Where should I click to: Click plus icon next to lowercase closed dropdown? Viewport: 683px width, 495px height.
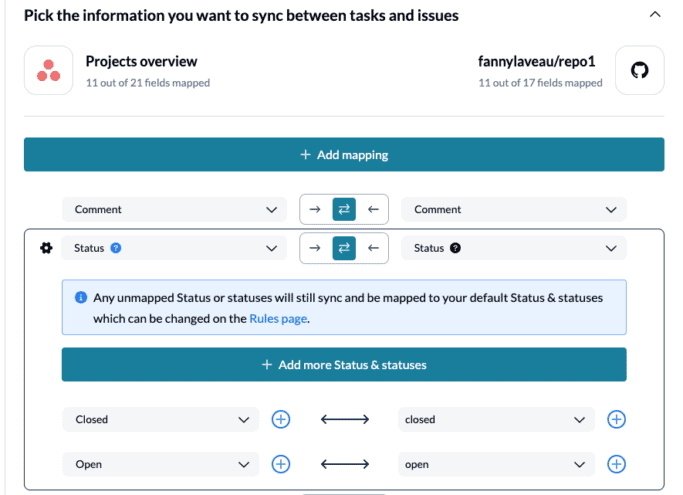[616, 419]
